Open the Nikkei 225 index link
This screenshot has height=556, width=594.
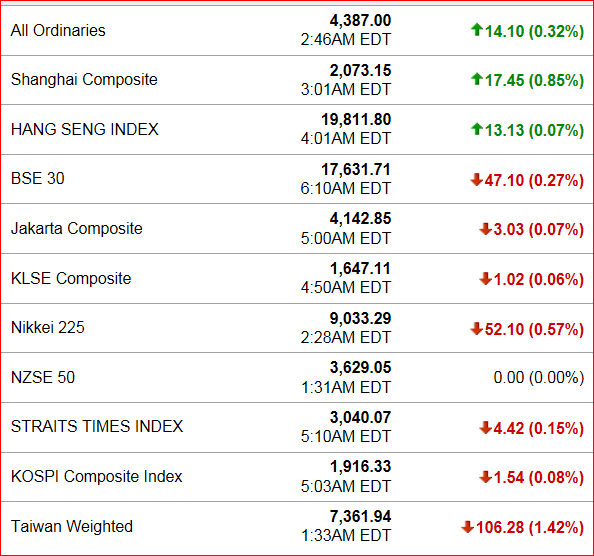47,328
